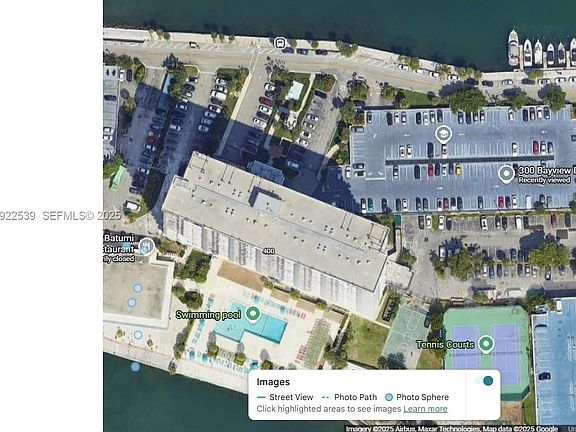The width and height of the screenshot is (576, 432).
Task: Toggle the Images layer switch off
Action: [484, 381]
